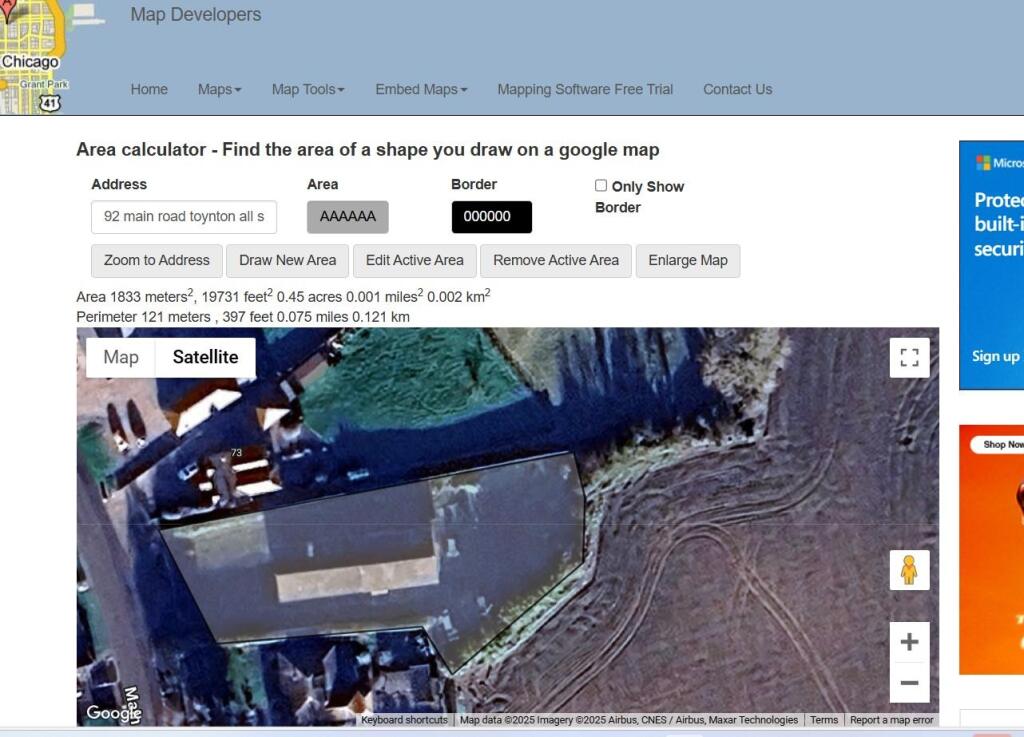Screen dimensions: 1024x737
Task: Click the Address input field
Action: [184, 217]
